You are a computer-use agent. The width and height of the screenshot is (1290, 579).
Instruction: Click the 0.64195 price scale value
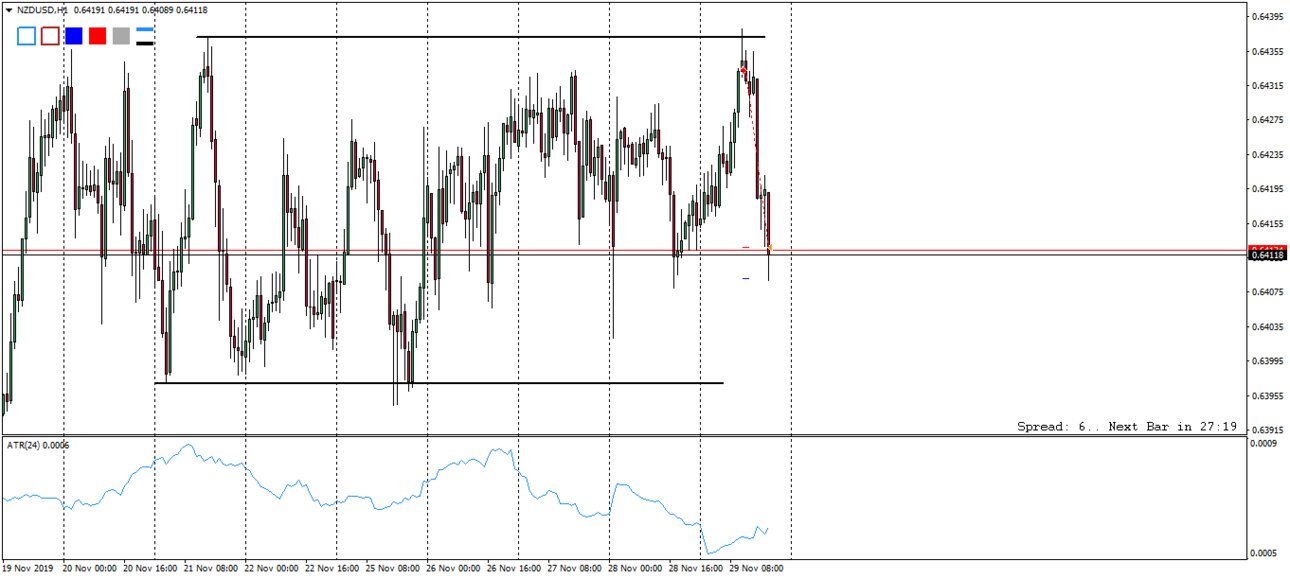1266,189
